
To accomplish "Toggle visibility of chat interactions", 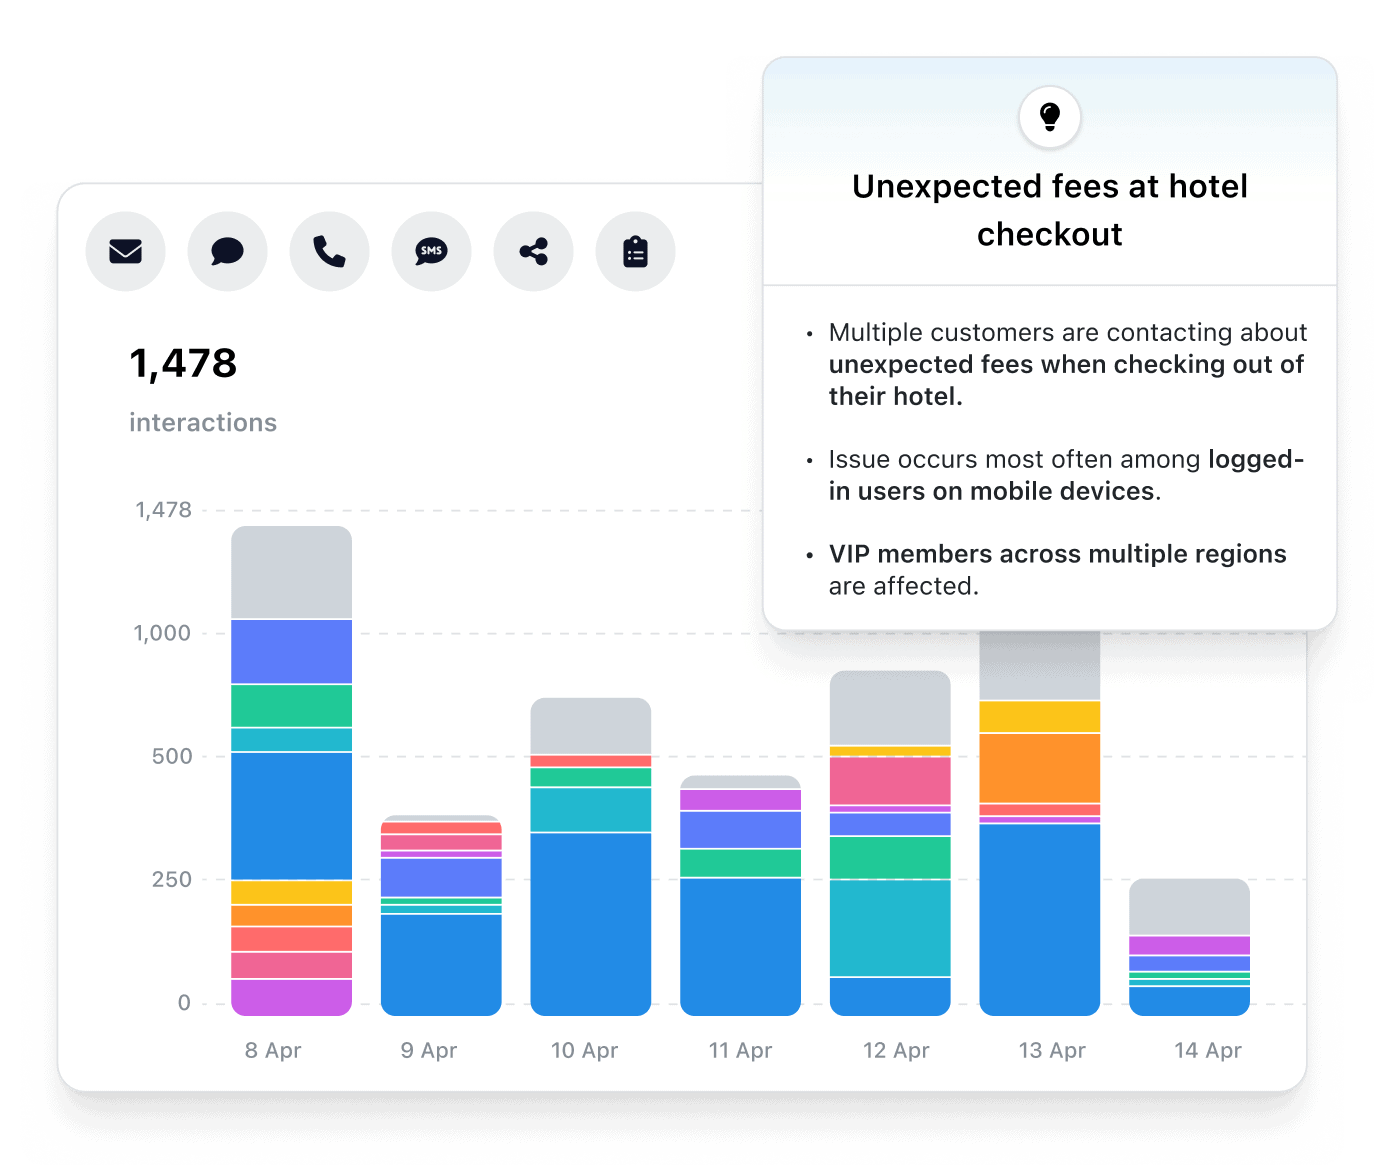I will click(227, 251).
